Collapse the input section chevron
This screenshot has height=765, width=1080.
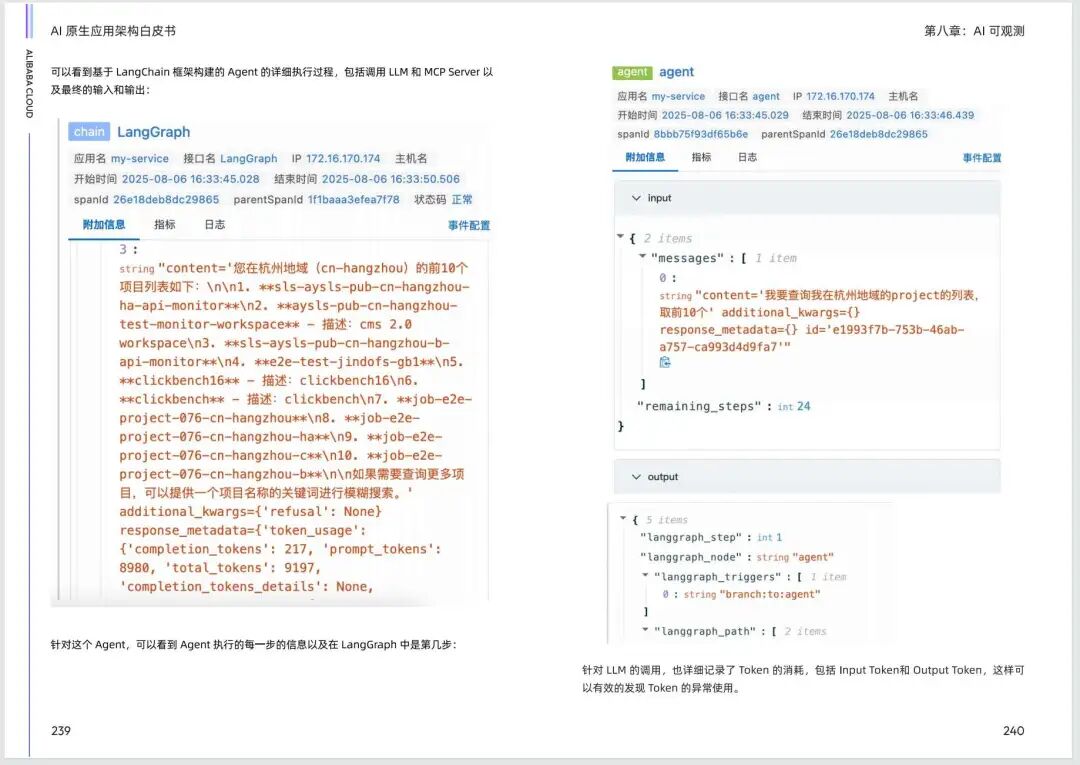[636, 198]
